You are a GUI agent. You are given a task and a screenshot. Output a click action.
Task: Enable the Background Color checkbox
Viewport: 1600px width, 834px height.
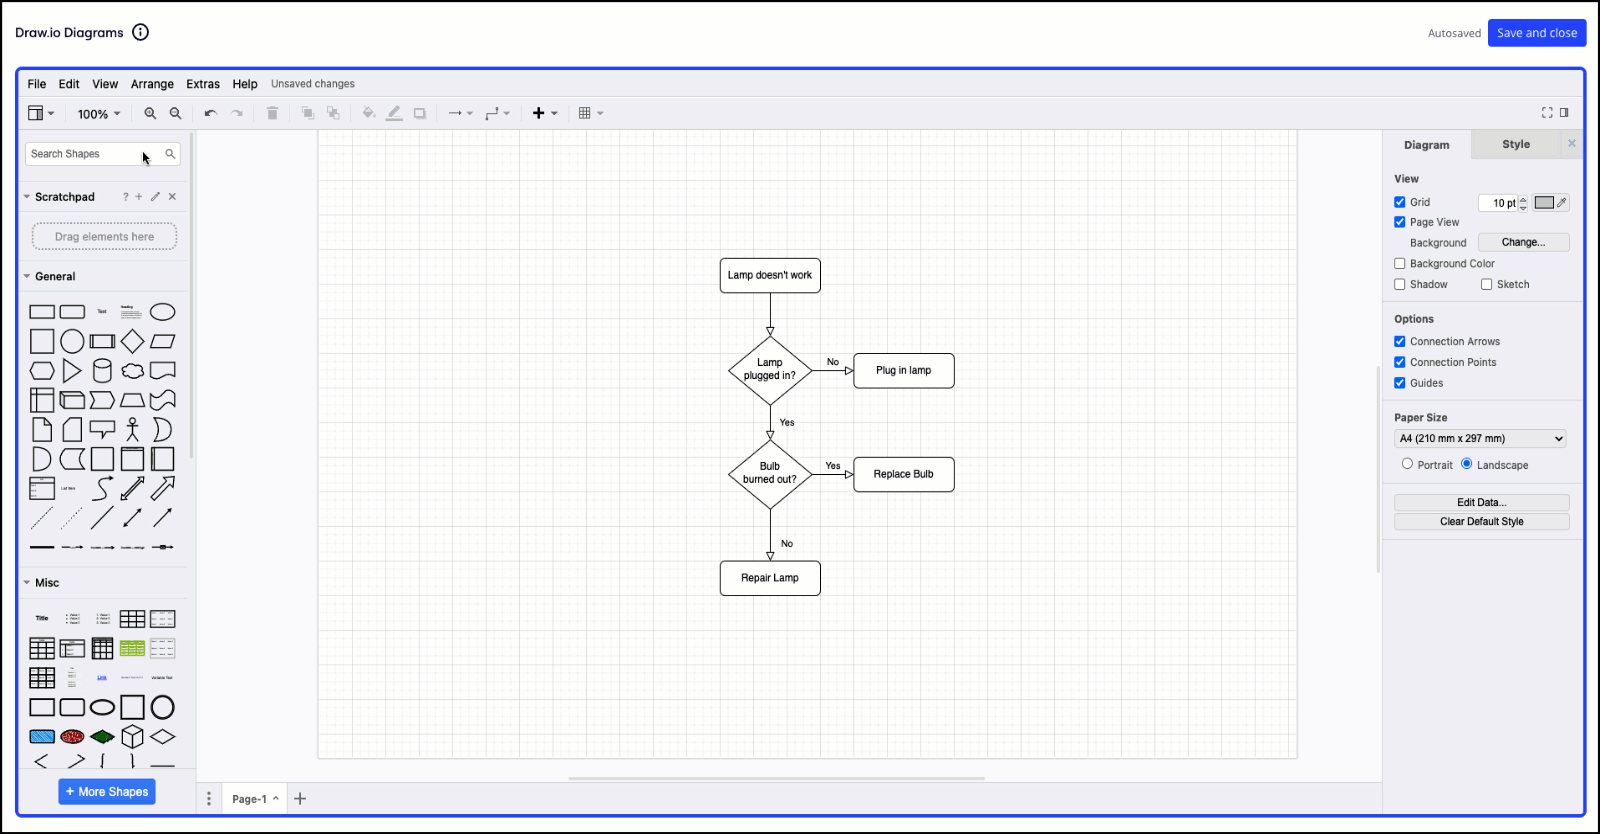coord(1400,264)
